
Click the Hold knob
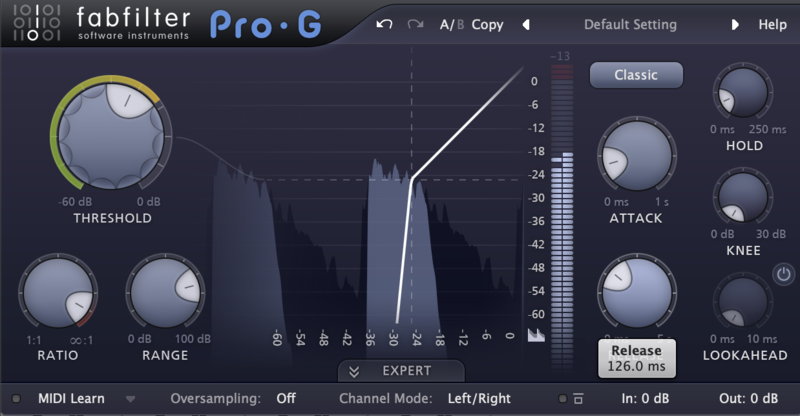click(x=743, y=92)
